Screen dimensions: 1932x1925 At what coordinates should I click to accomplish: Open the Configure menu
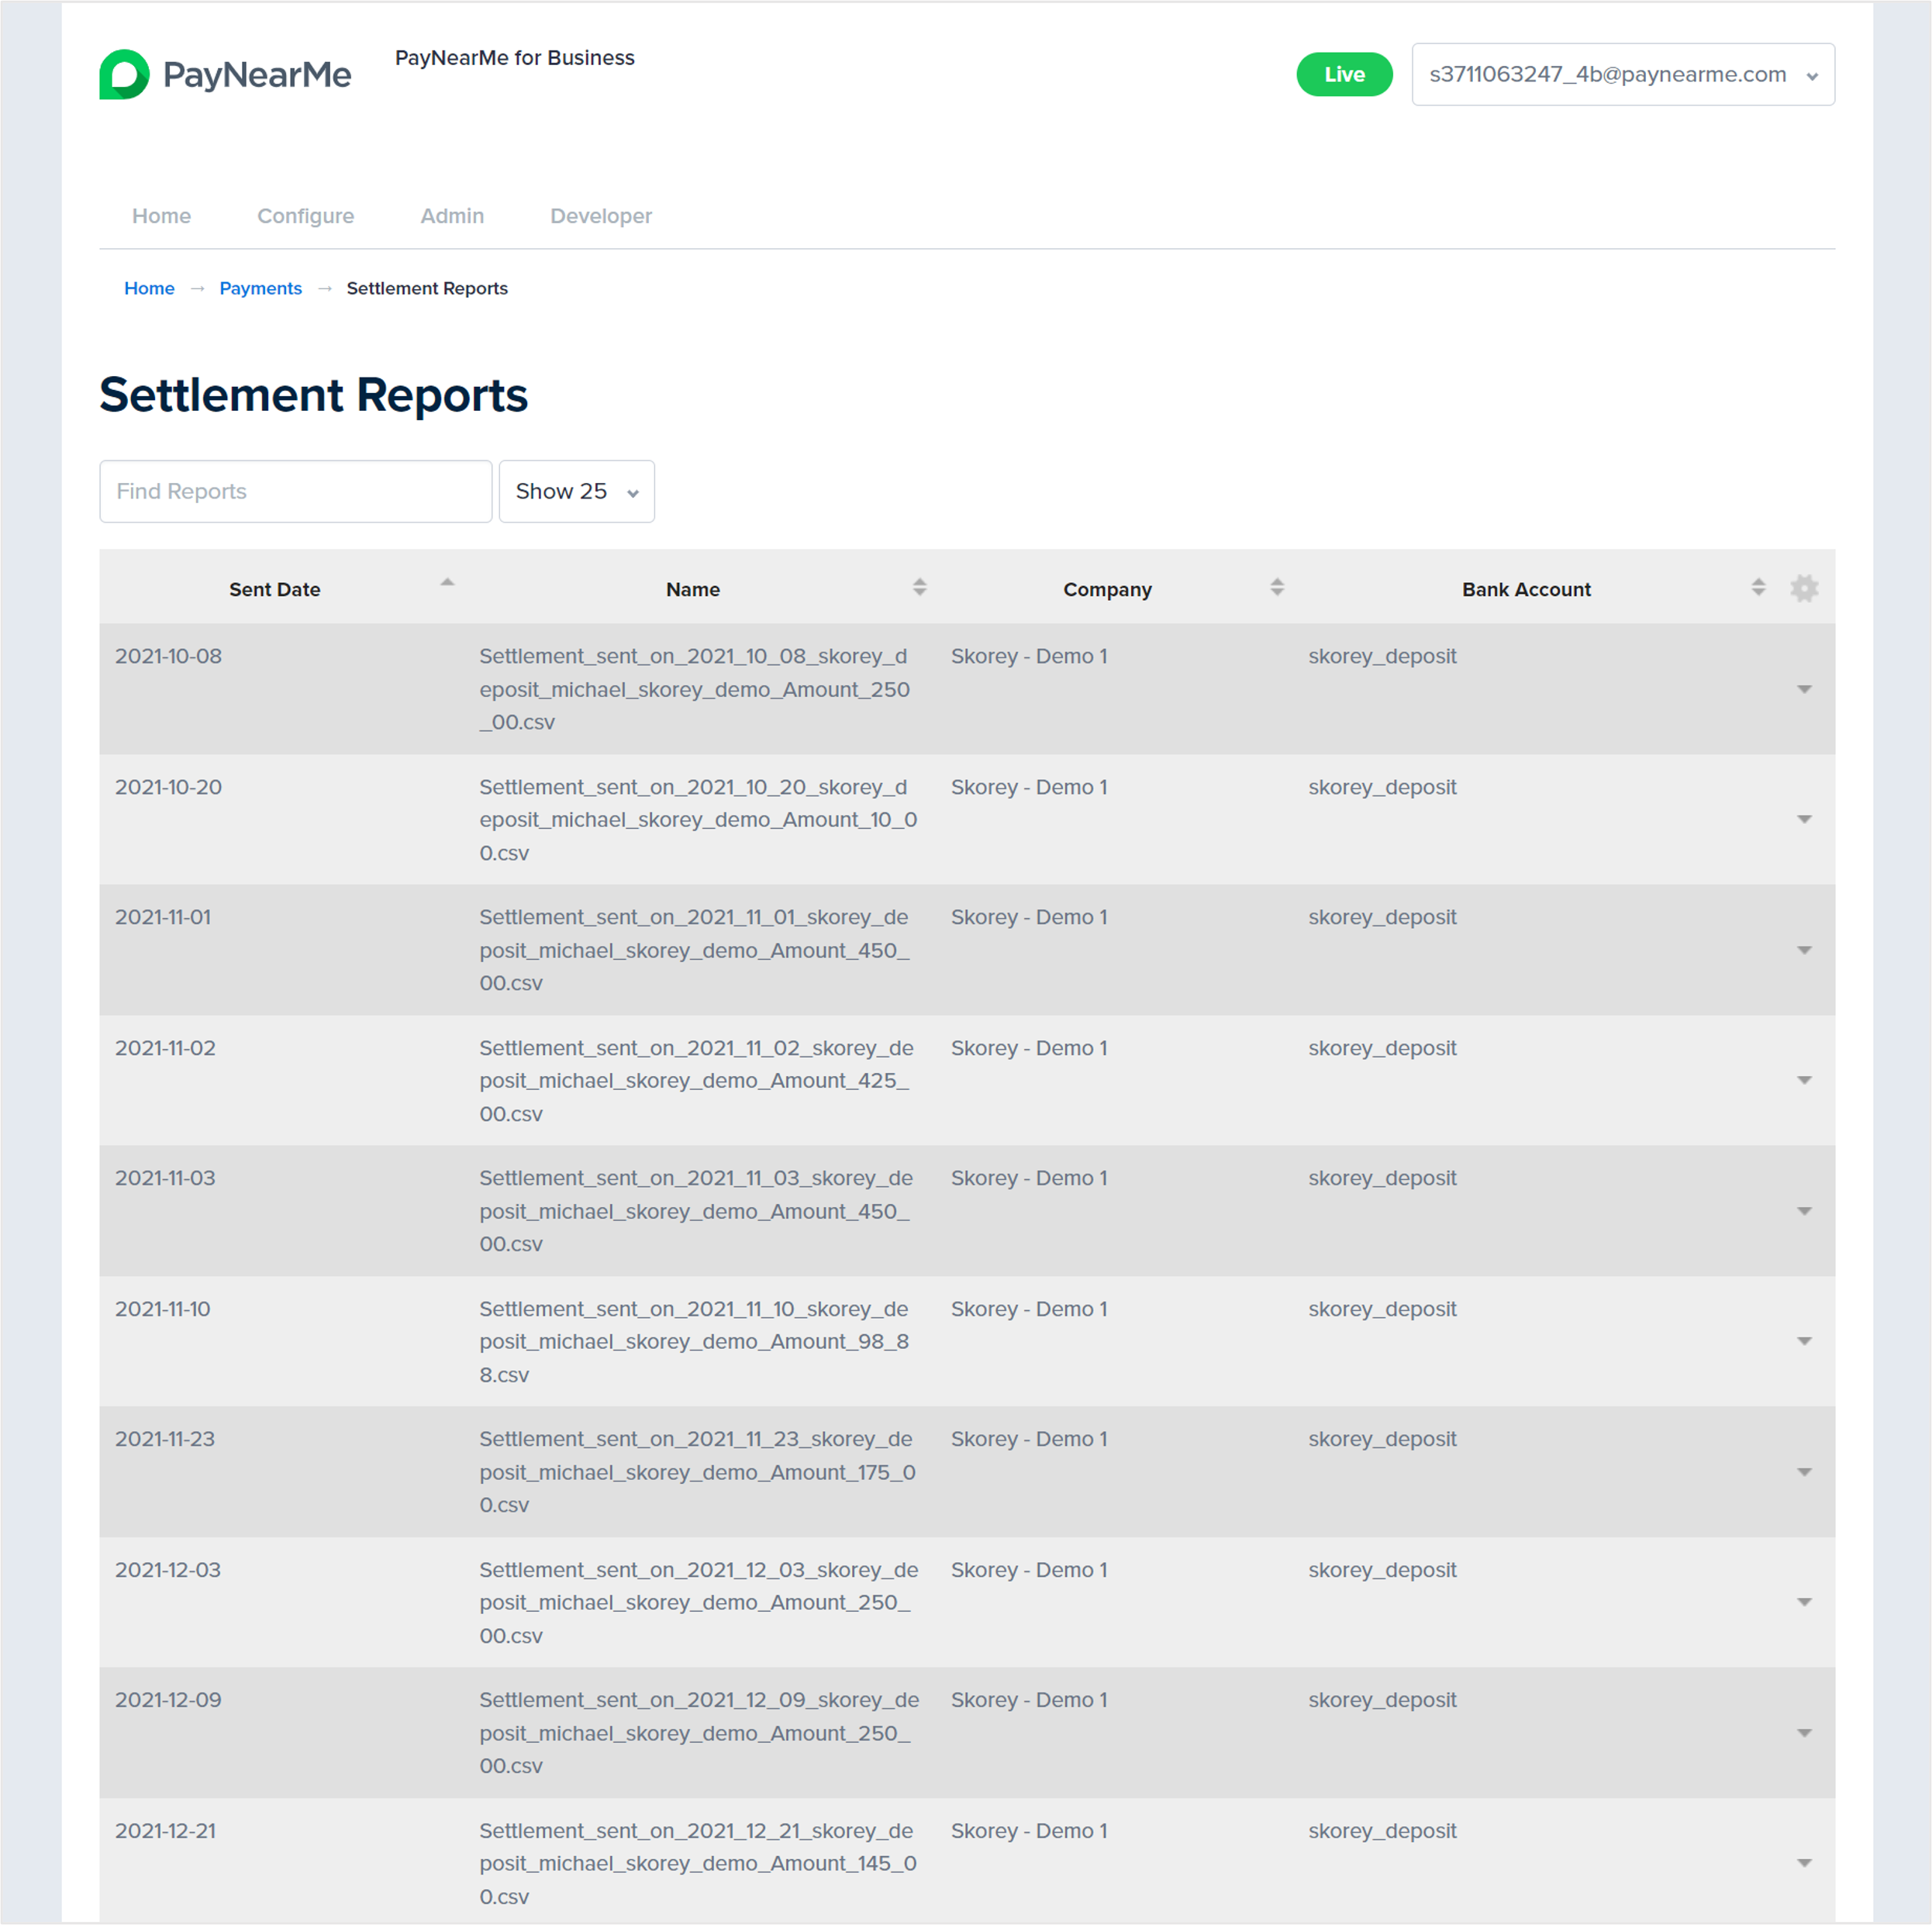point(305,216)
